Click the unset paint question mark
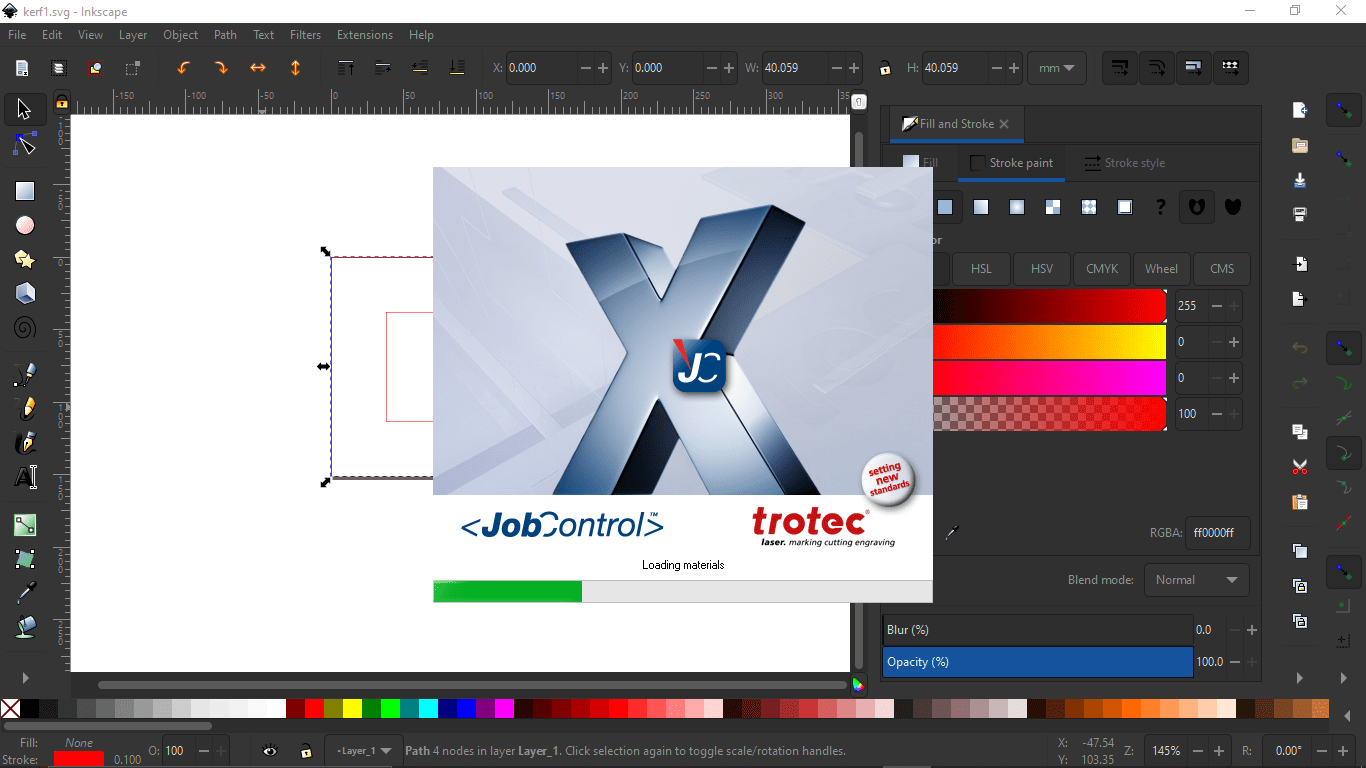The height and width of the screenshot is (768, 1366). coord(1161,207)
